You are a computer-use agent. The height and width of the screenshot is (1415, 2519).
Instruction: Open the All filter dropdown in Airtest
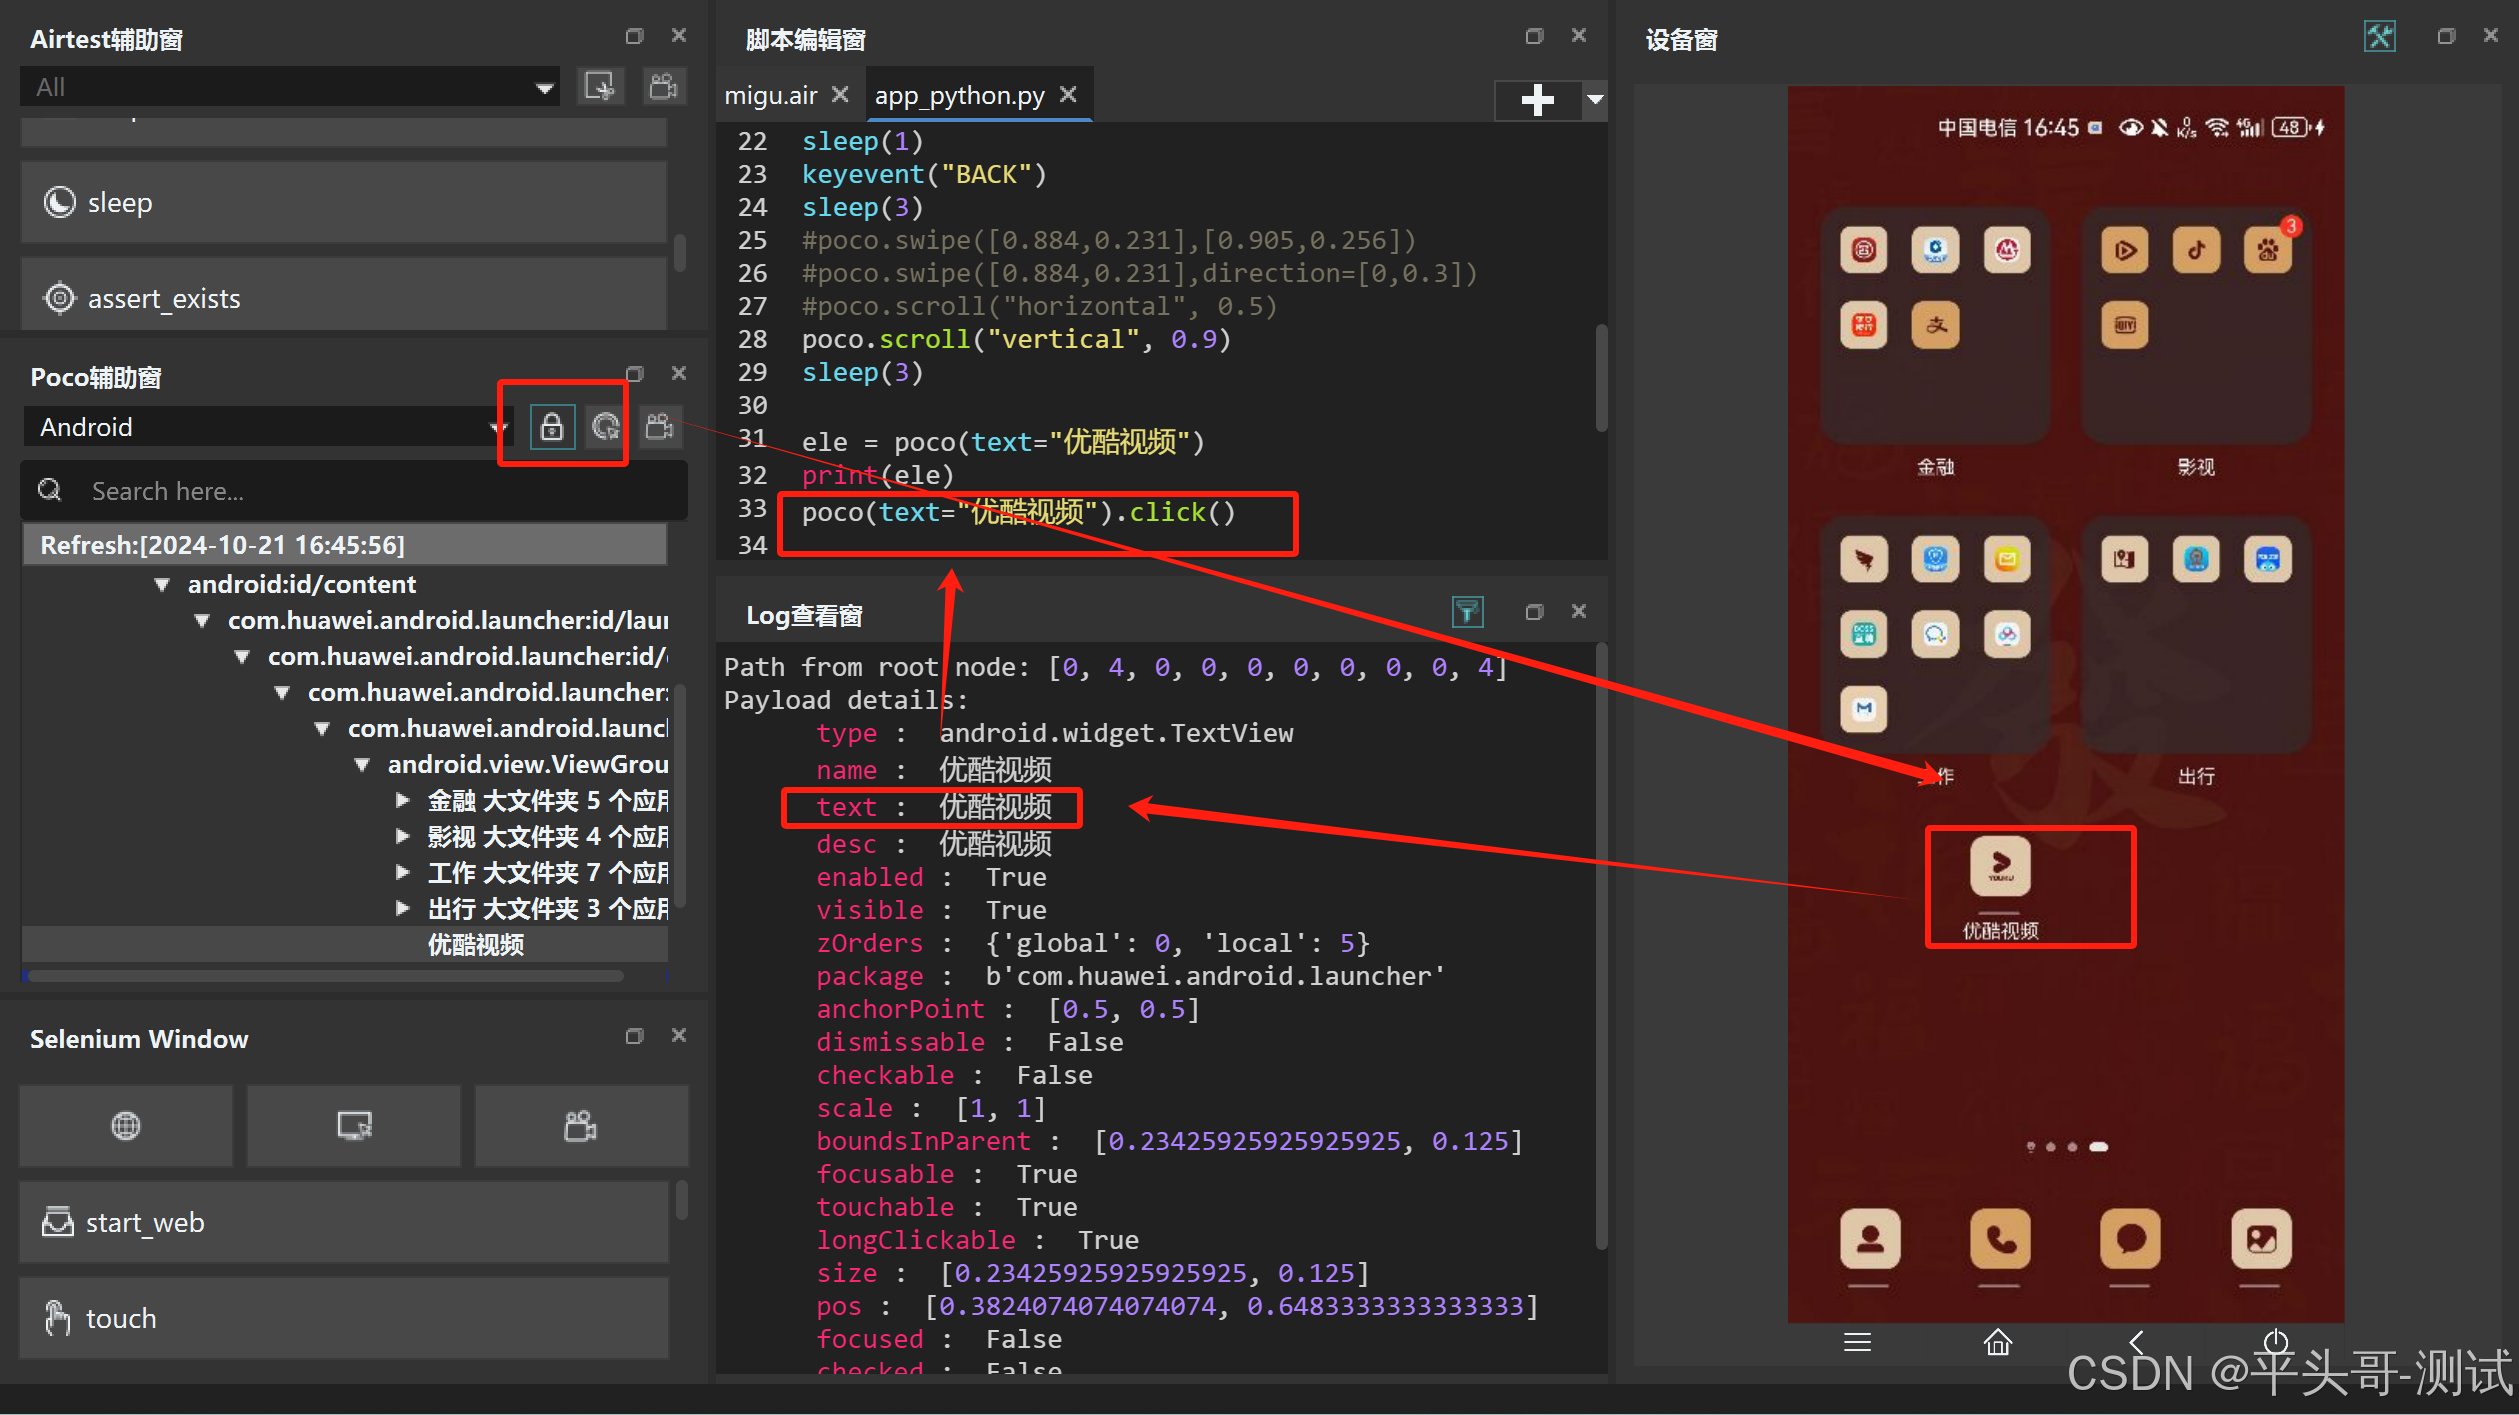click(x=290, y=87)
